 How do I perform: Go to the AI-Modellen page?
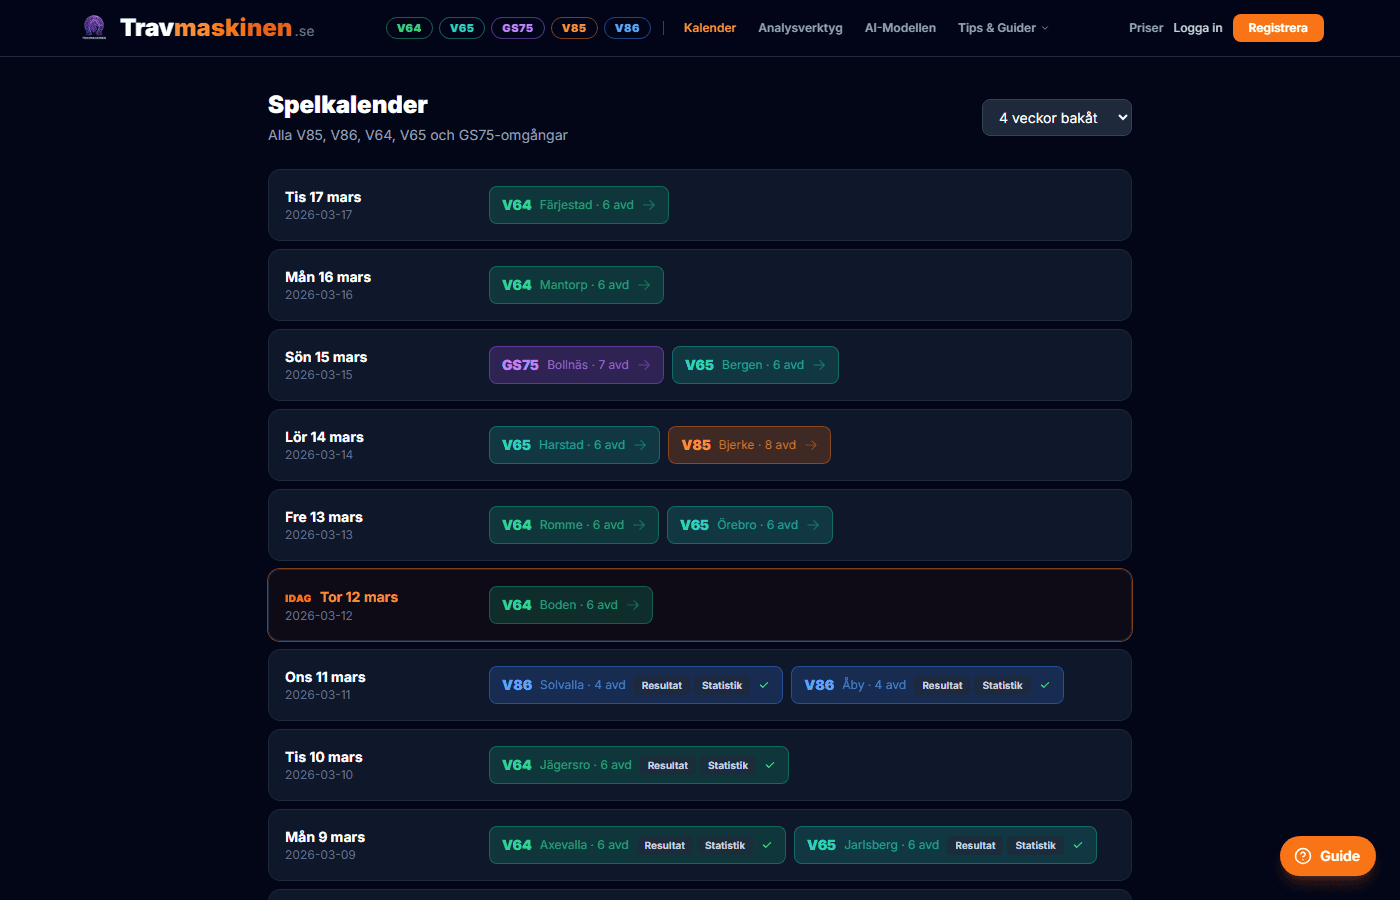point(900,28)
